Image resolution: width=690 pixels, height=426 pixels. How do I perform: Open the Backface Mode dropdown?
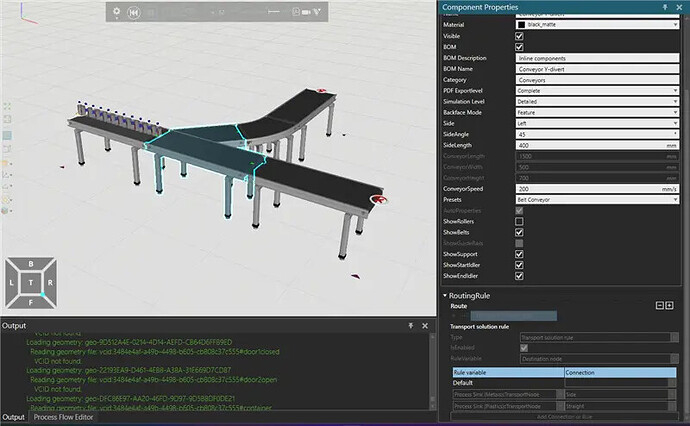click(597, 113)
